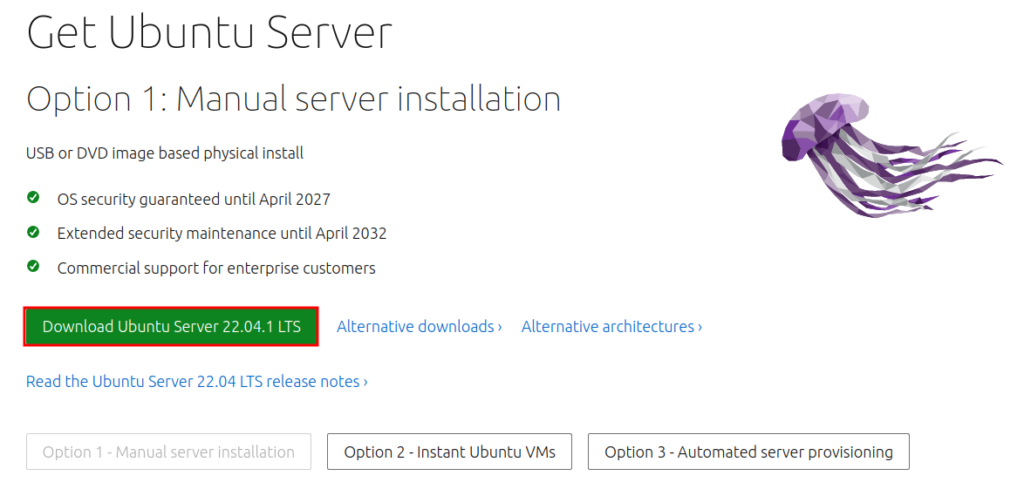This screenshot has height=496, width=1024.
Task: Click the USB or DVD image based install text
Action: click(164, 153)
